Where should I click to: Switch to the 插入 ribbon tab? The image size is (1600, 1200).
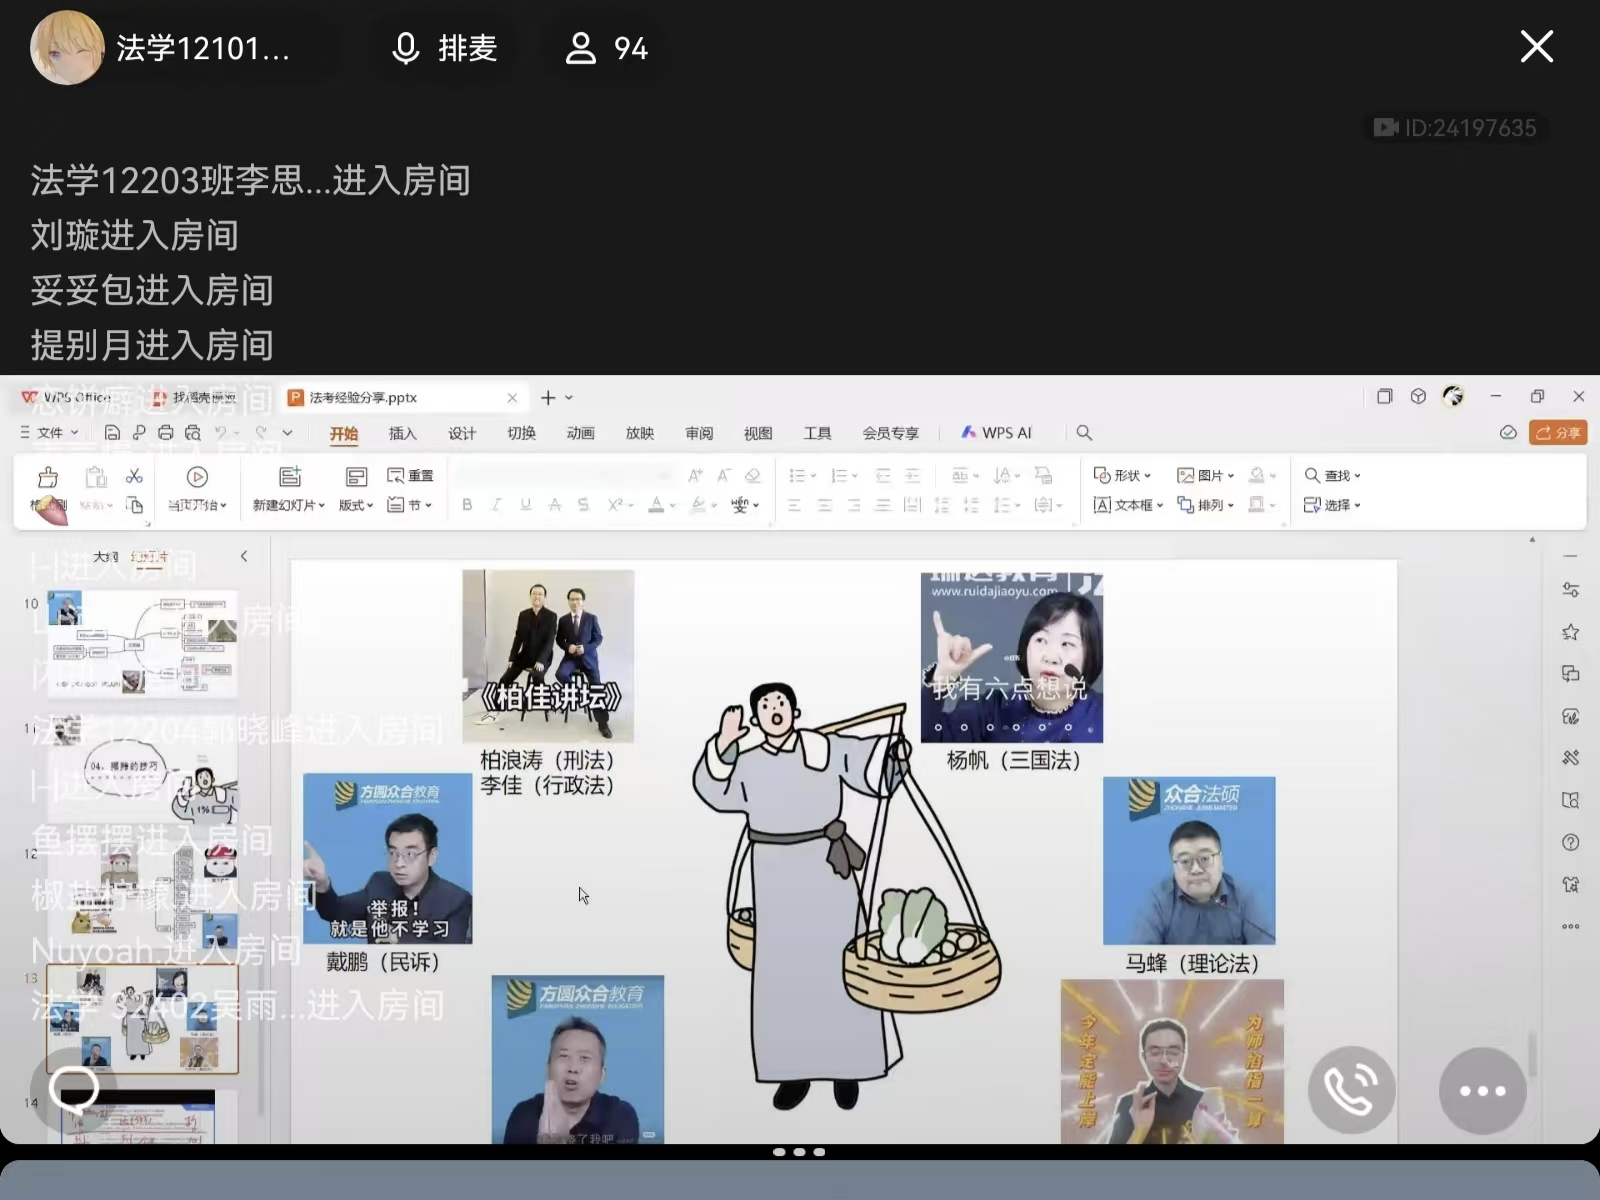402,433
